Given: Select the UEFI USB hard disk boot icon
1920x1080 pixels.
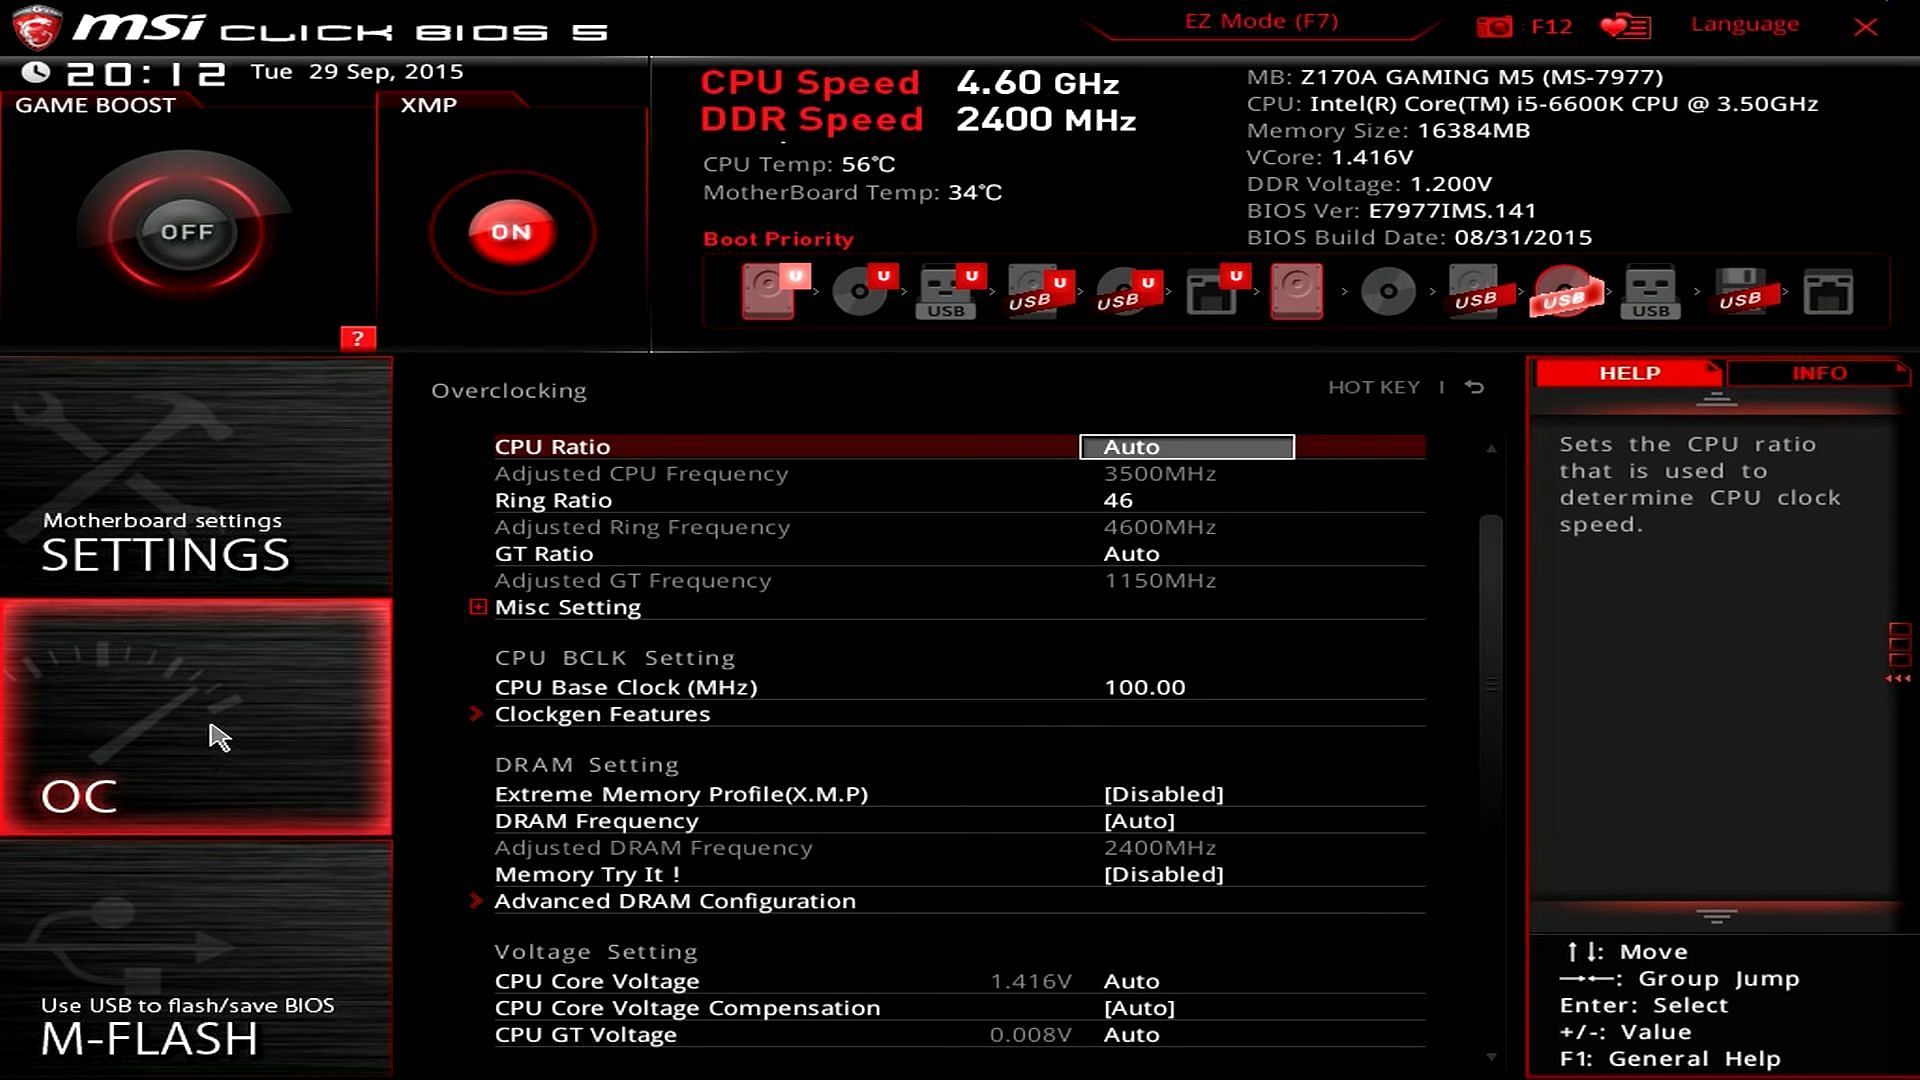Looking at the screenshot, I should point(1040,292).
